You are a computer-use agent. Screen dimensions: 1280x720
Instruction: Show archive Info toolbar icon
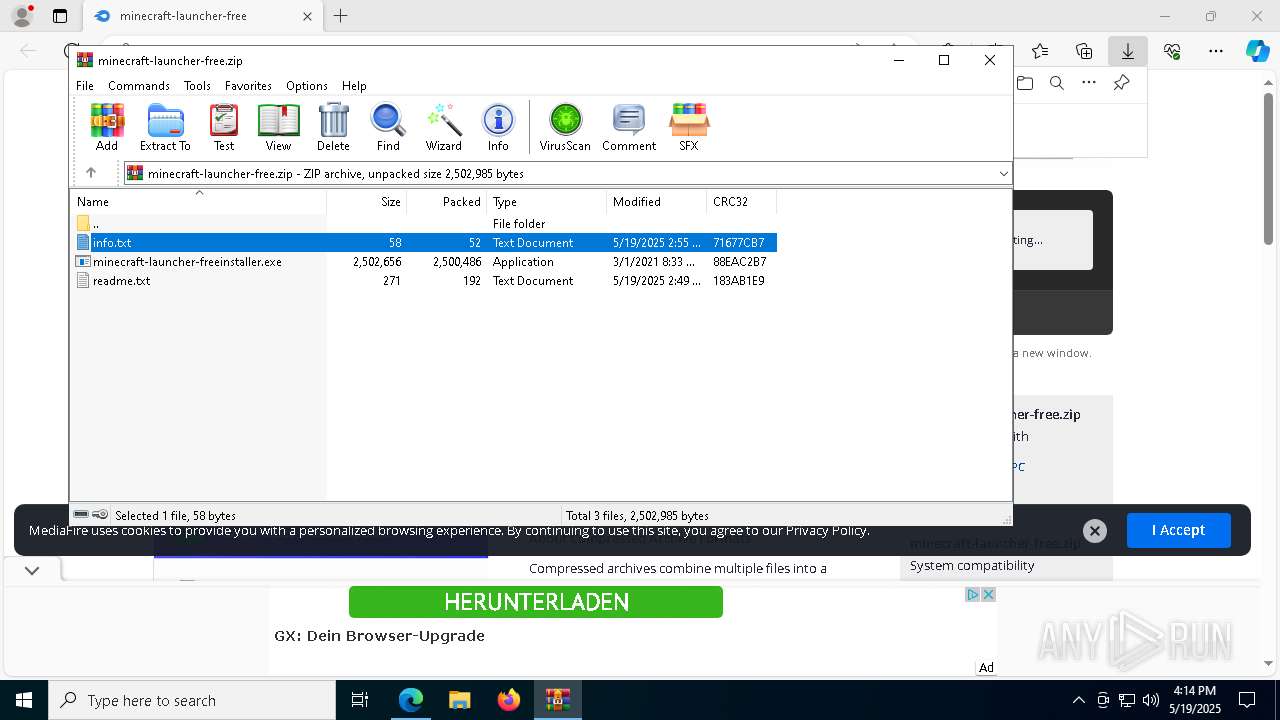tap(498, 127)
